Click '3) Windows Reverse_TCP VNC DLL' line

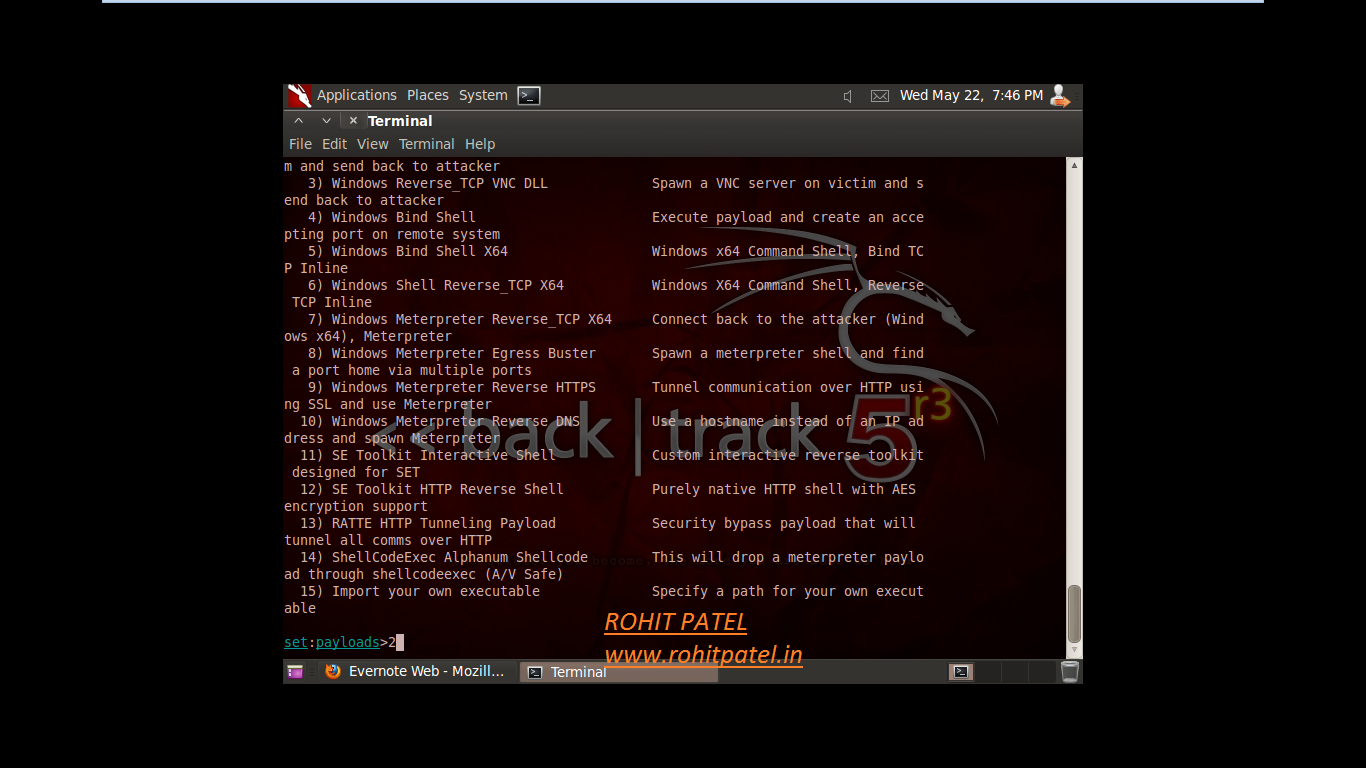(428, 183)
